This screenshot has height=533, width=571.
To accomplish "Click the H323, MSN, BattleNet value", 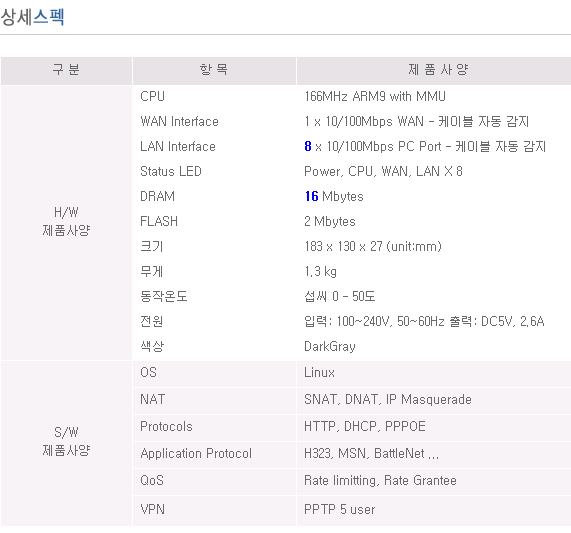I will [x=371, y=453].
